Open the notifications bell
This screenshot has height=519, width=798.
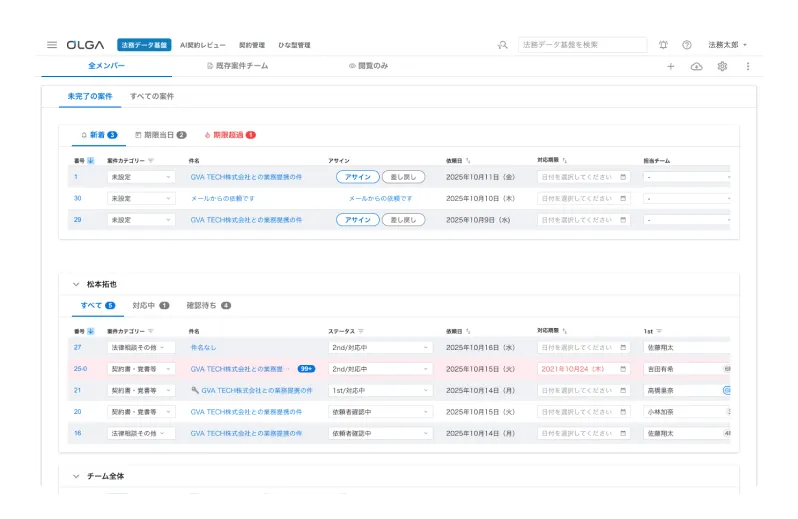[663, 45]
